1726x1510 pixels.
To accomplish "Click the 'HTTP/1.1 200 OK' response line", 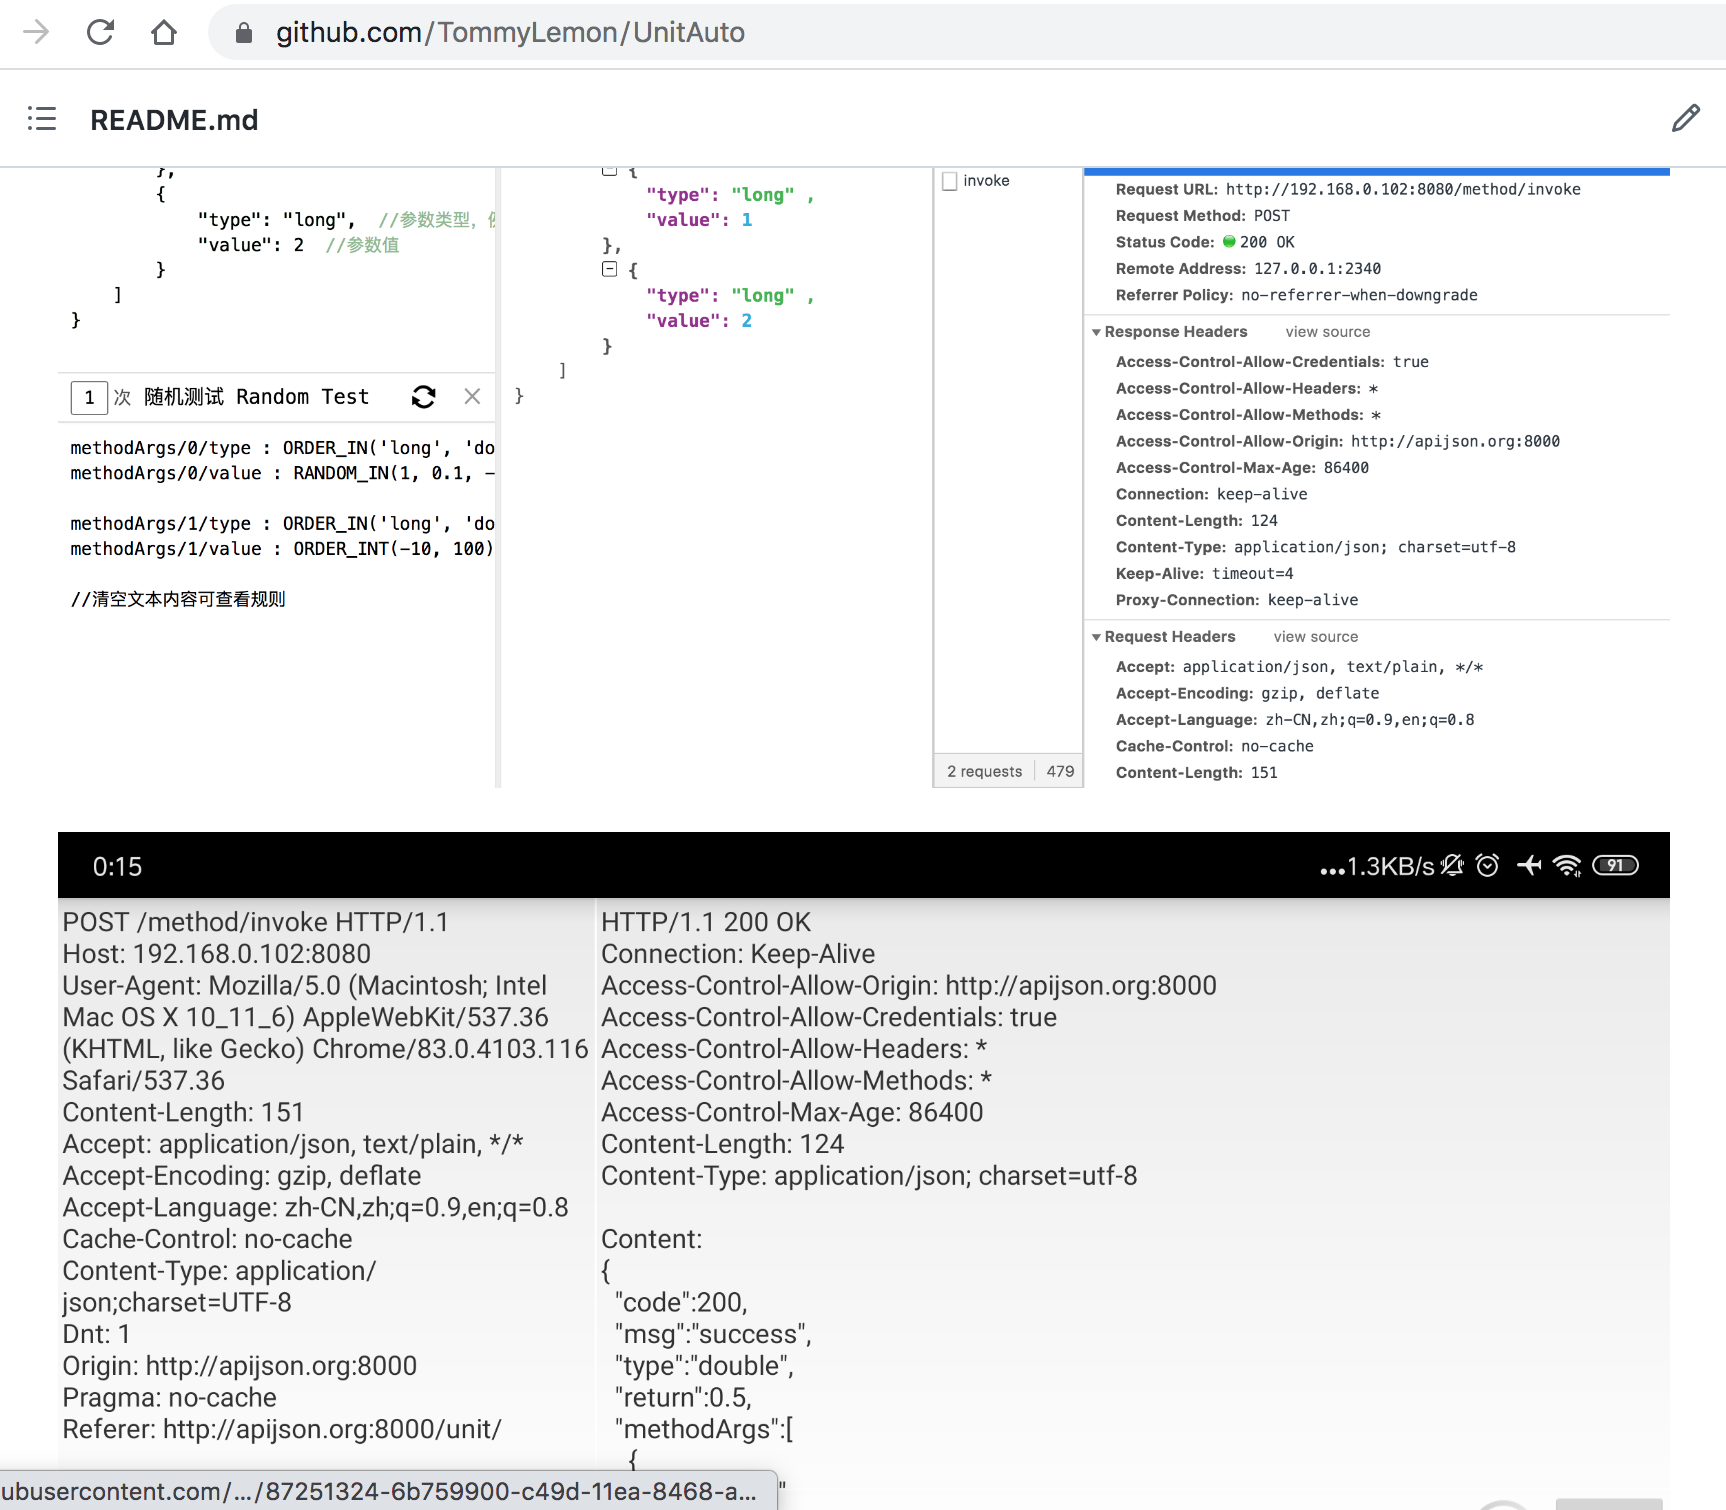I will pos(706,922).
